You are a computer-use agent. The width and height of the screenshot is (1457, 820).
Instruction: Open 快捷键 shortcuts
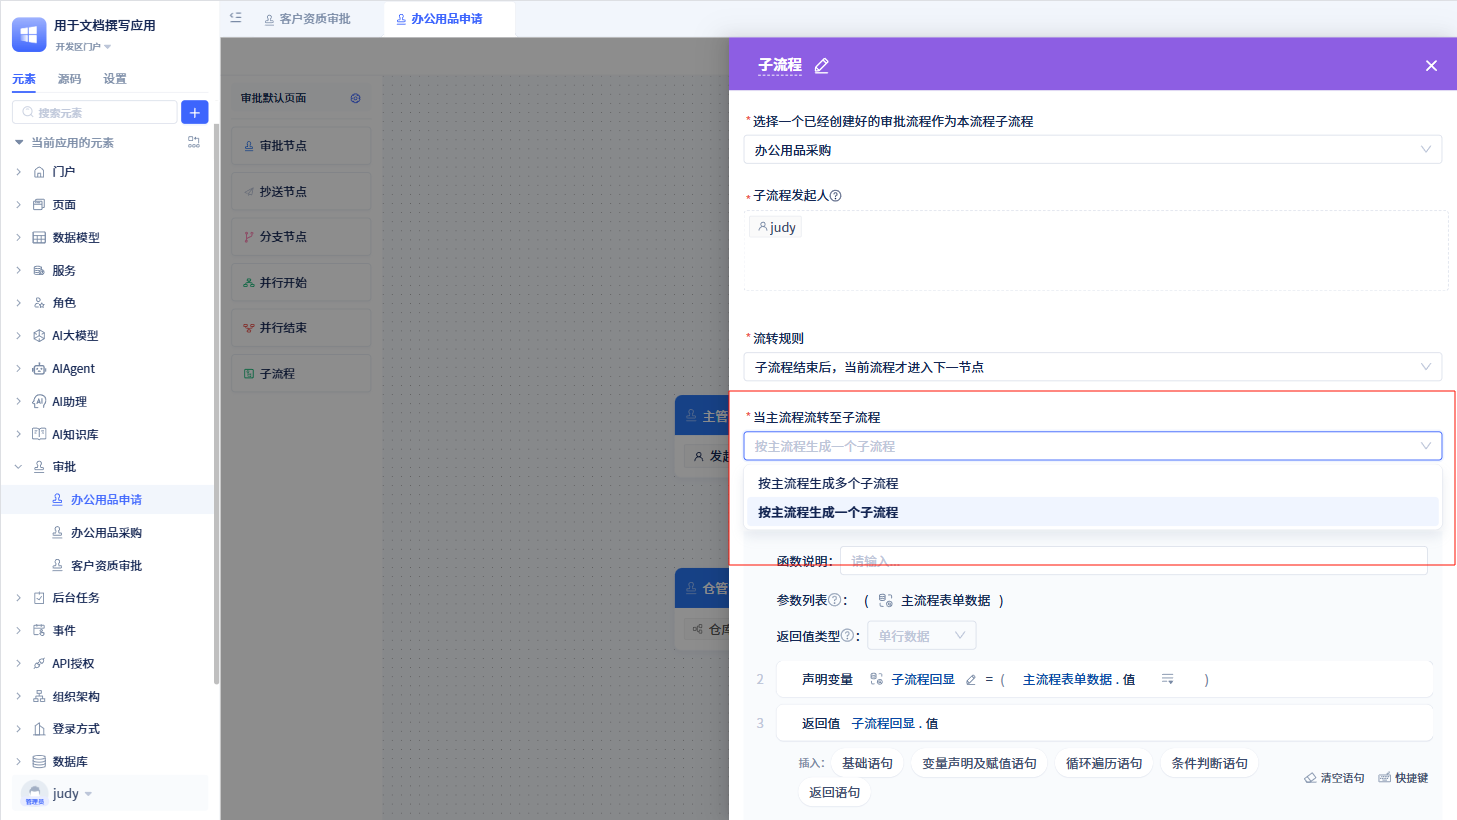pos(1403,778)
